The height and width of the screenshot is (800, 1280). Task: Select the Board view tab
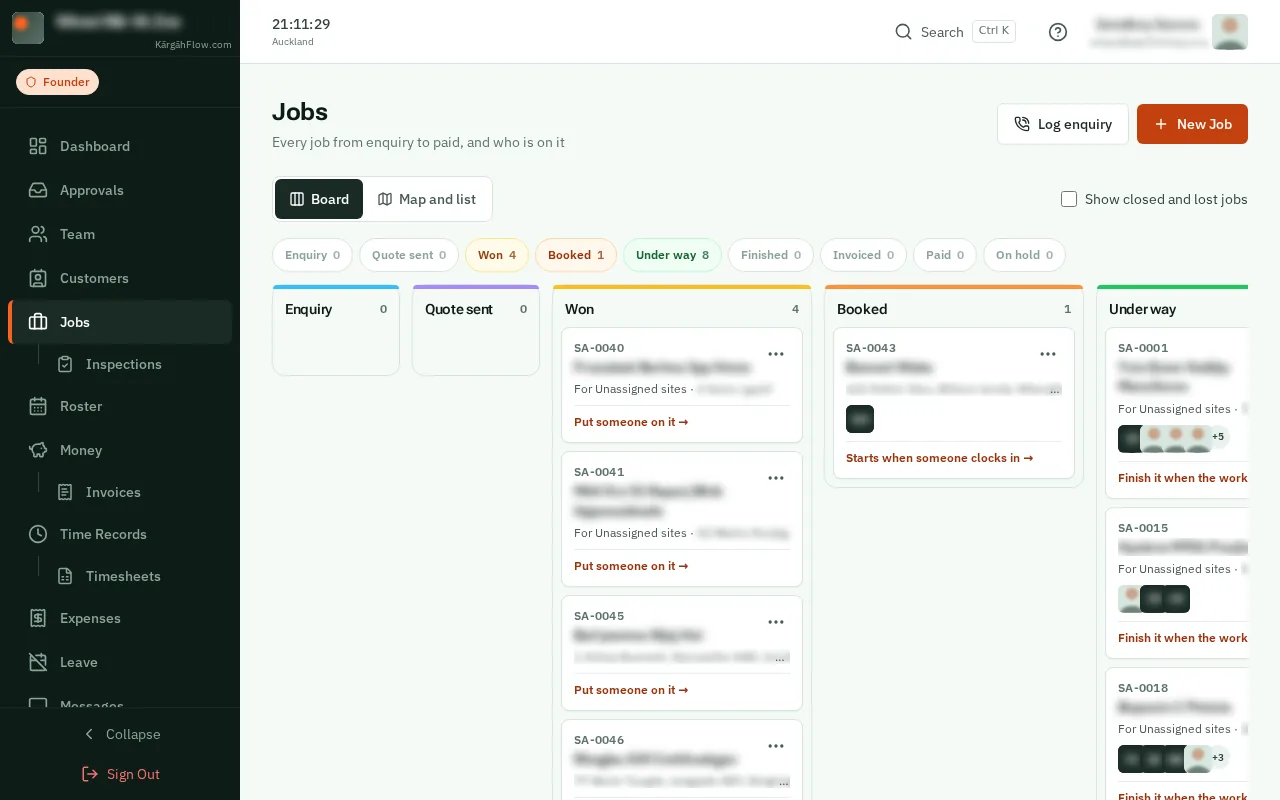(x=319, y=199)
